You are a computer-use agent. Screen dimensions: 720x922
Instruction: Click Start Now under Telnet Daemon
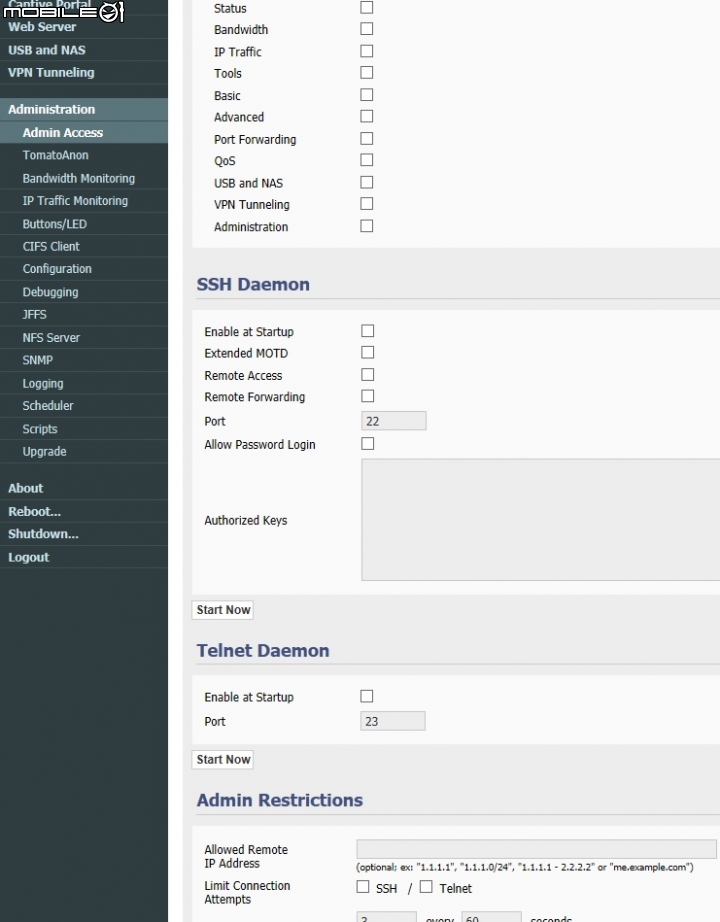(x=223, y=760)
